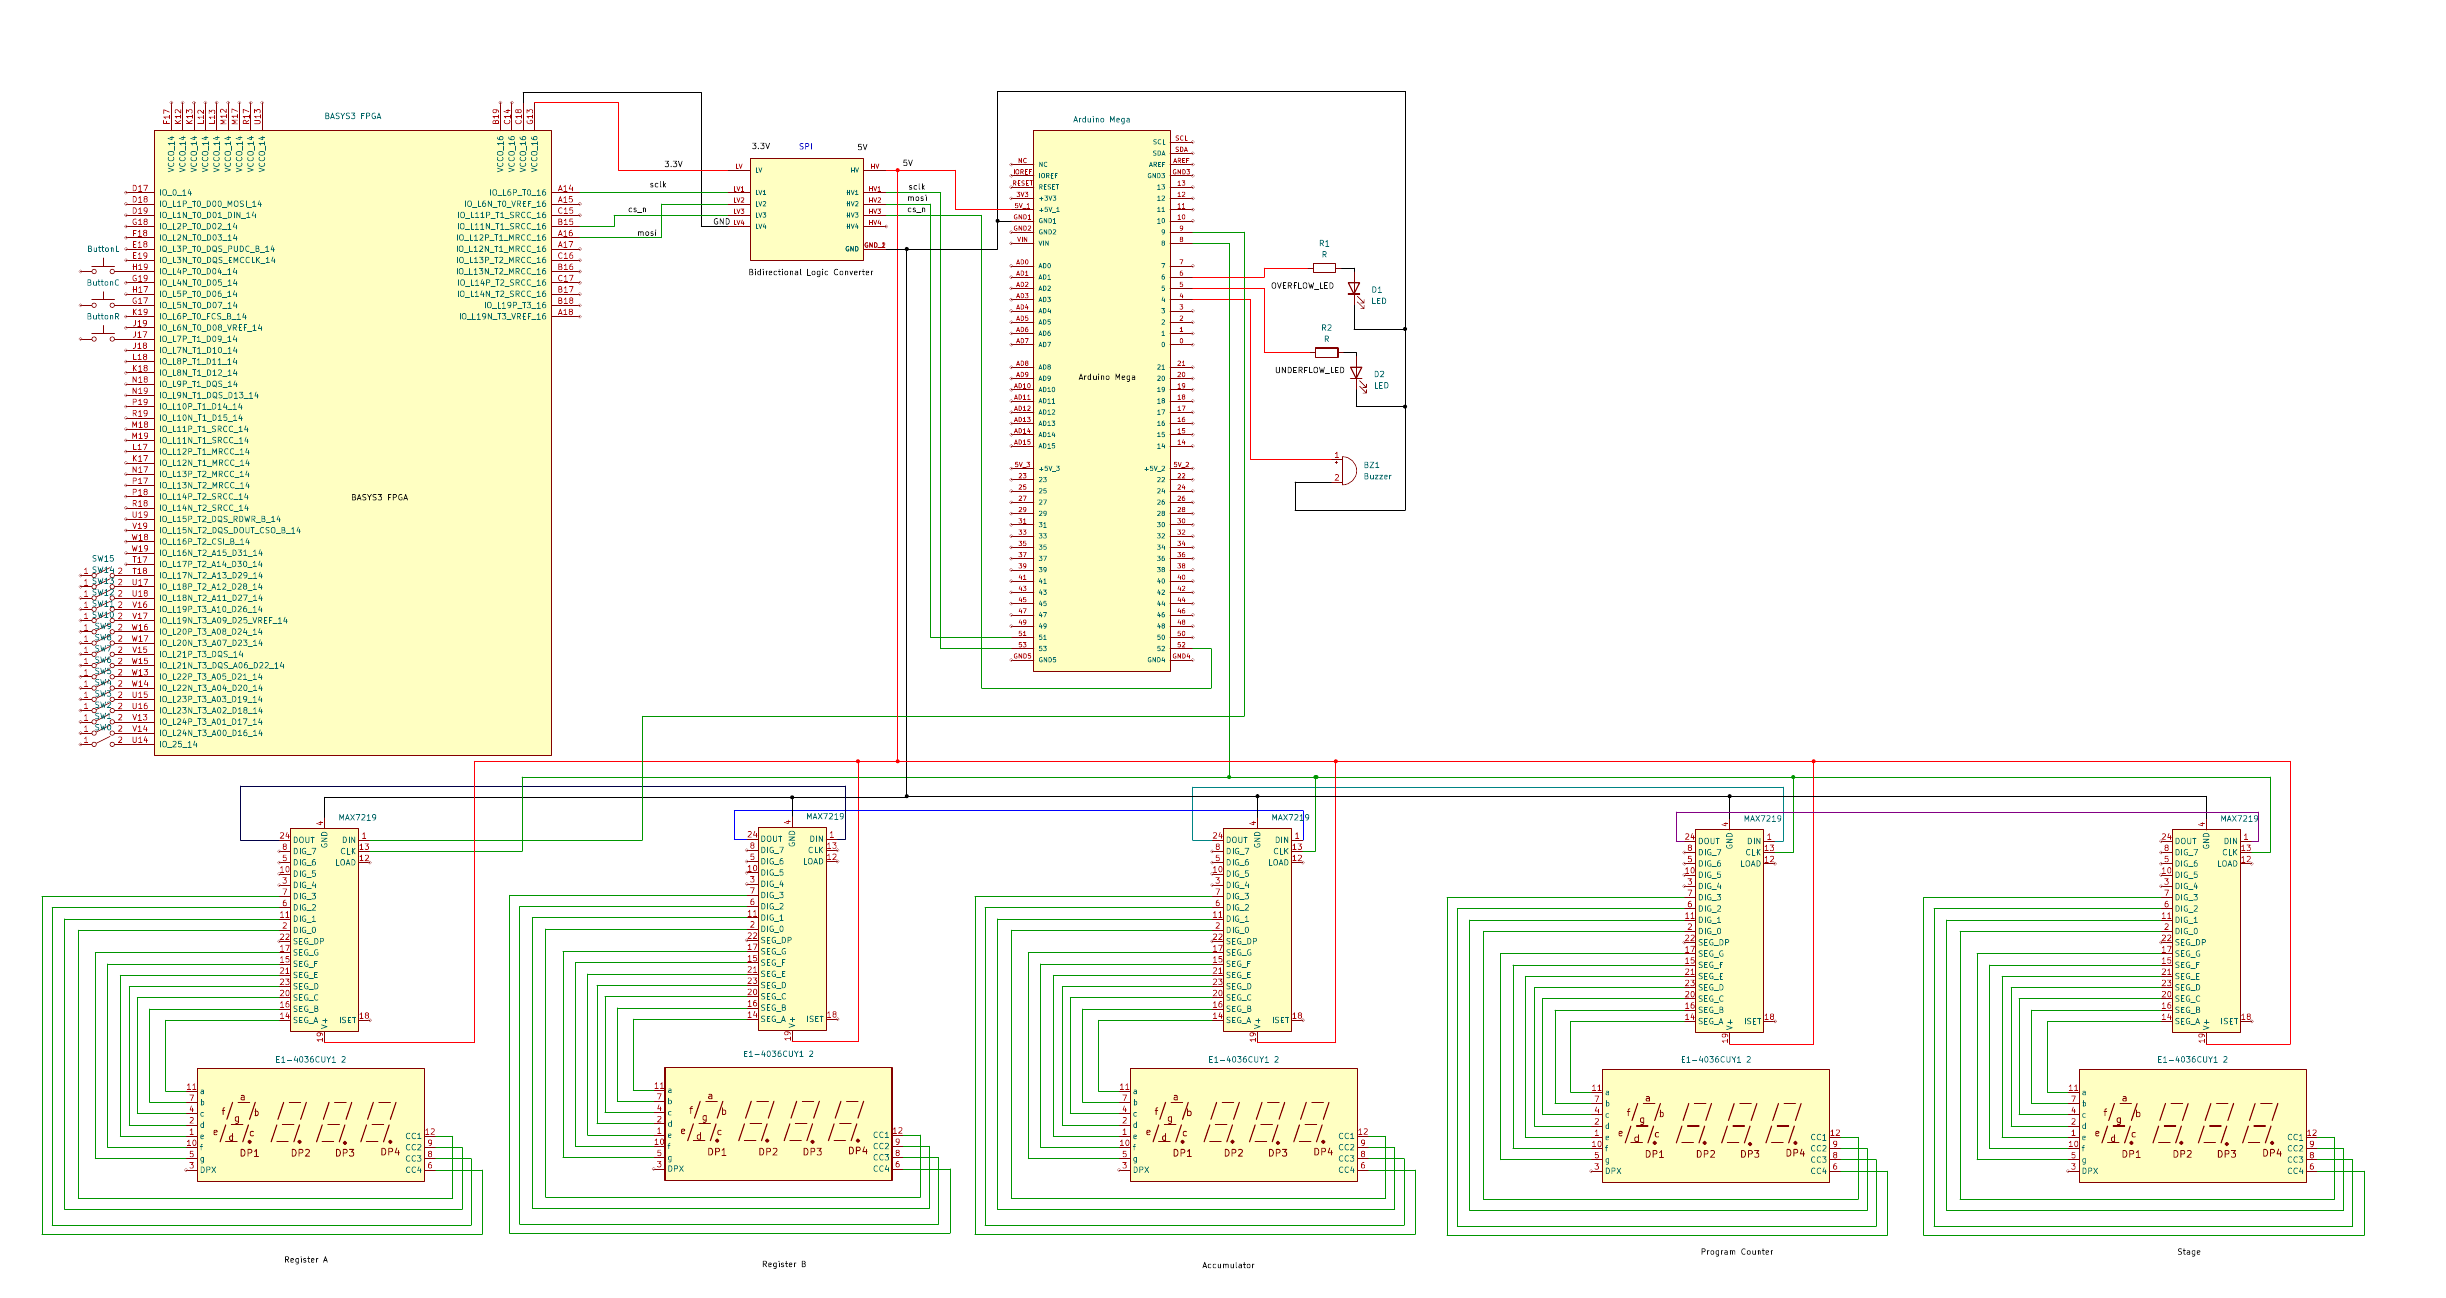Select the R1 resistor symbol
Image resolution: width=2446 pixels, height=1298 pixels.
[1324, 268]
